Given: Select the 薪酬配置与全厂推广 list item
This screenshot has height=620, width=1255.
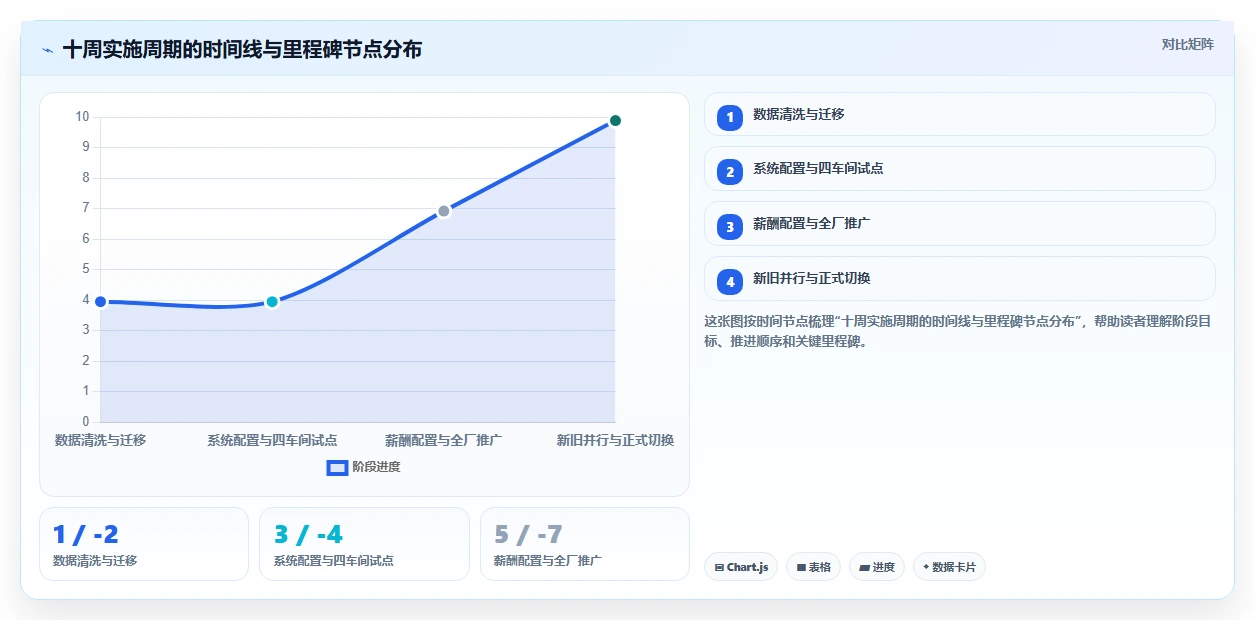Looking at the screenshot, I should click(960, 223).
